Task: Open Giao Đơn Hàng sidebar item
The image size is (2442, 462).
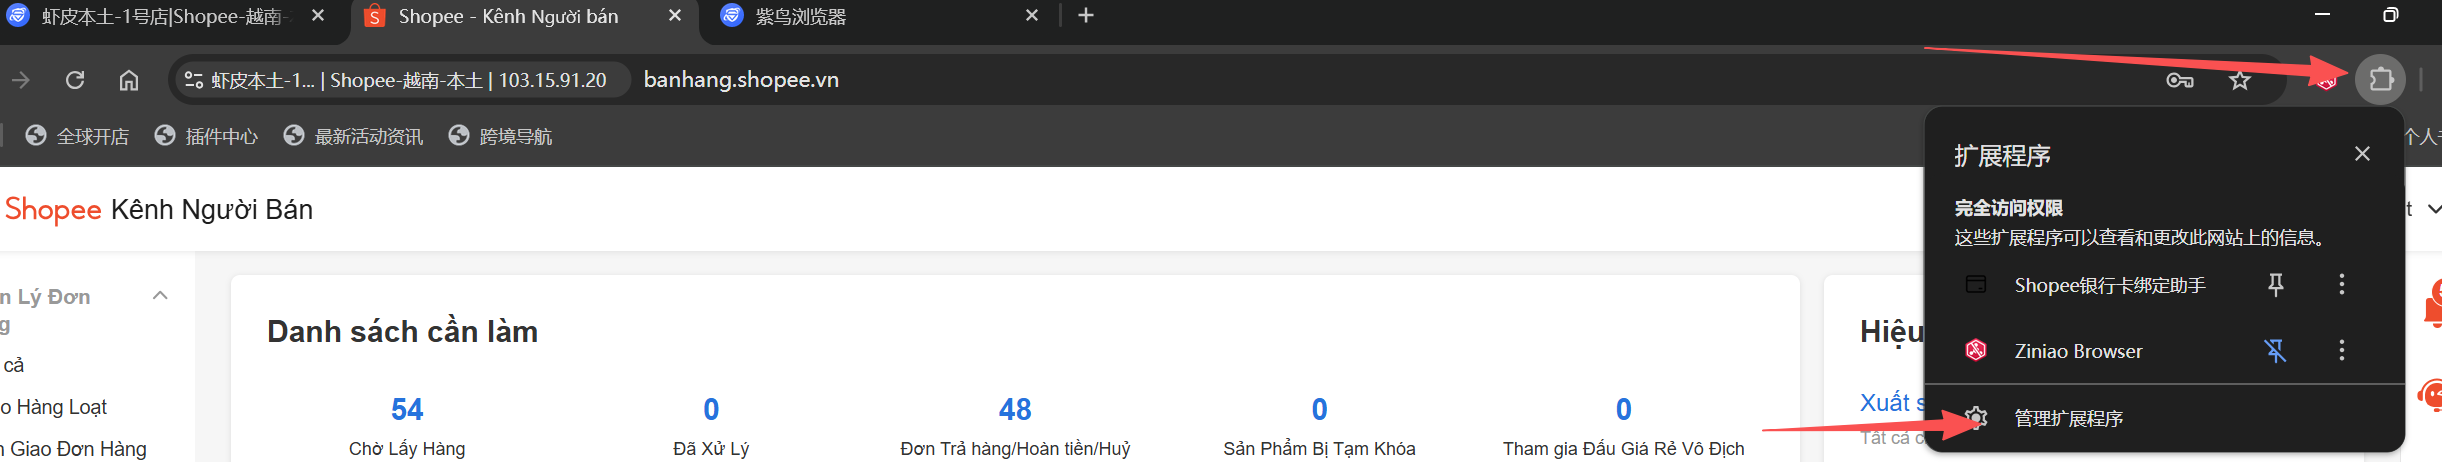Action: (74, 449)
